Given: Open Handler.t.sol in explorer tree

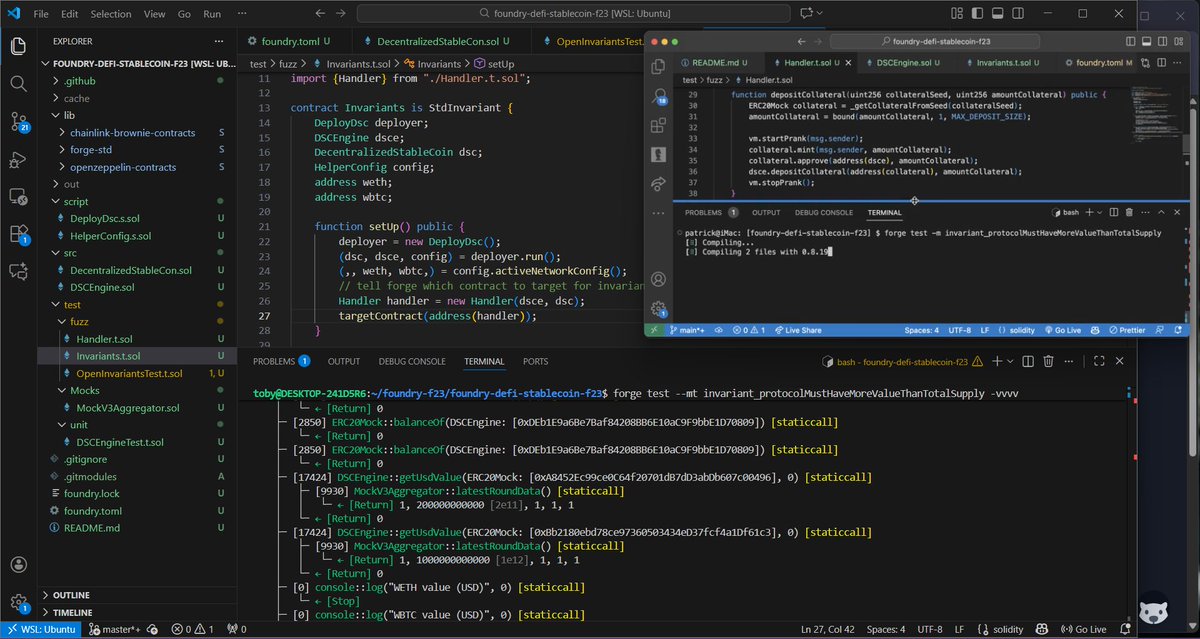Looking at the screenshot, I should (138, 338).
